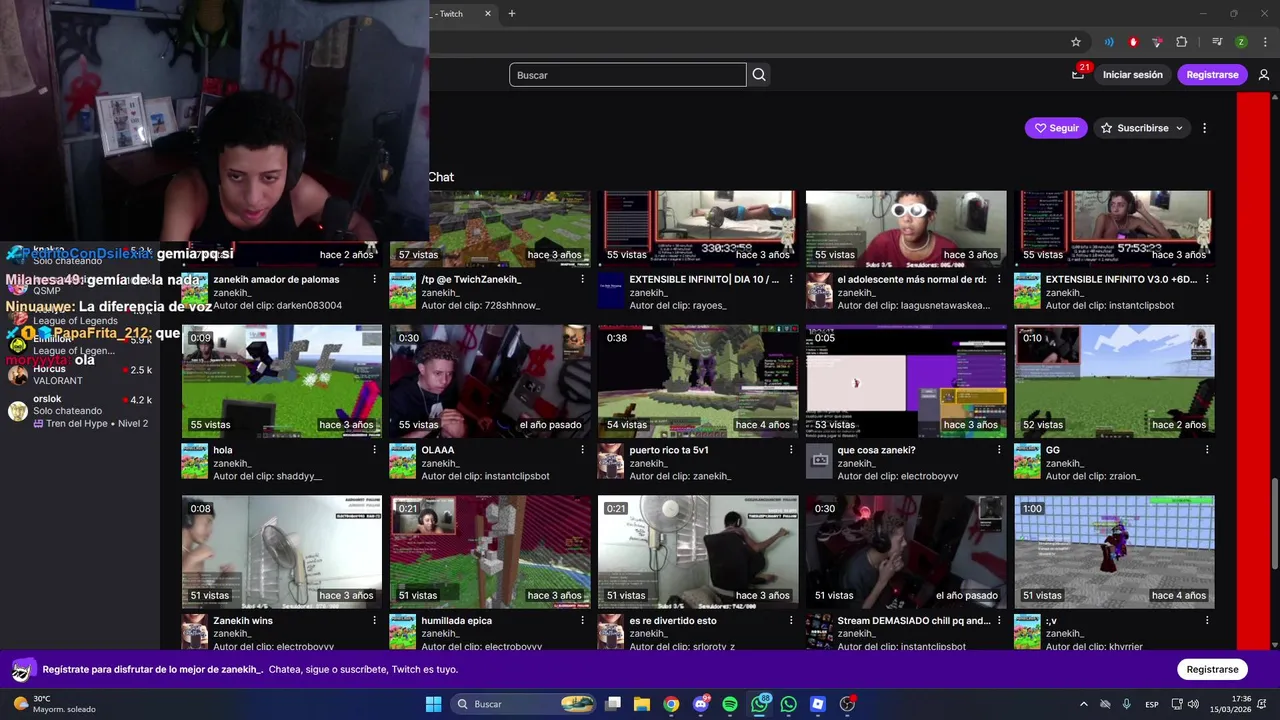
Task: Close the Twitch browser tab
Action: point(488,14)
